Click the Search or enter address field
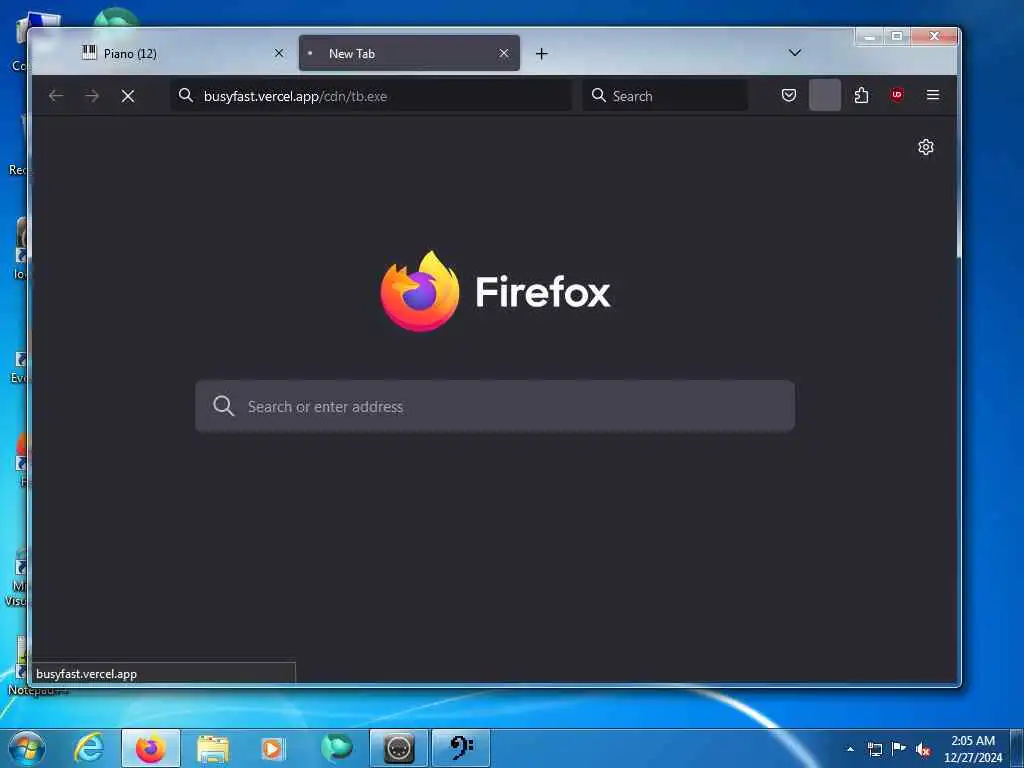Viewport: 1024px width, 768px height. (x=495, y=406)
